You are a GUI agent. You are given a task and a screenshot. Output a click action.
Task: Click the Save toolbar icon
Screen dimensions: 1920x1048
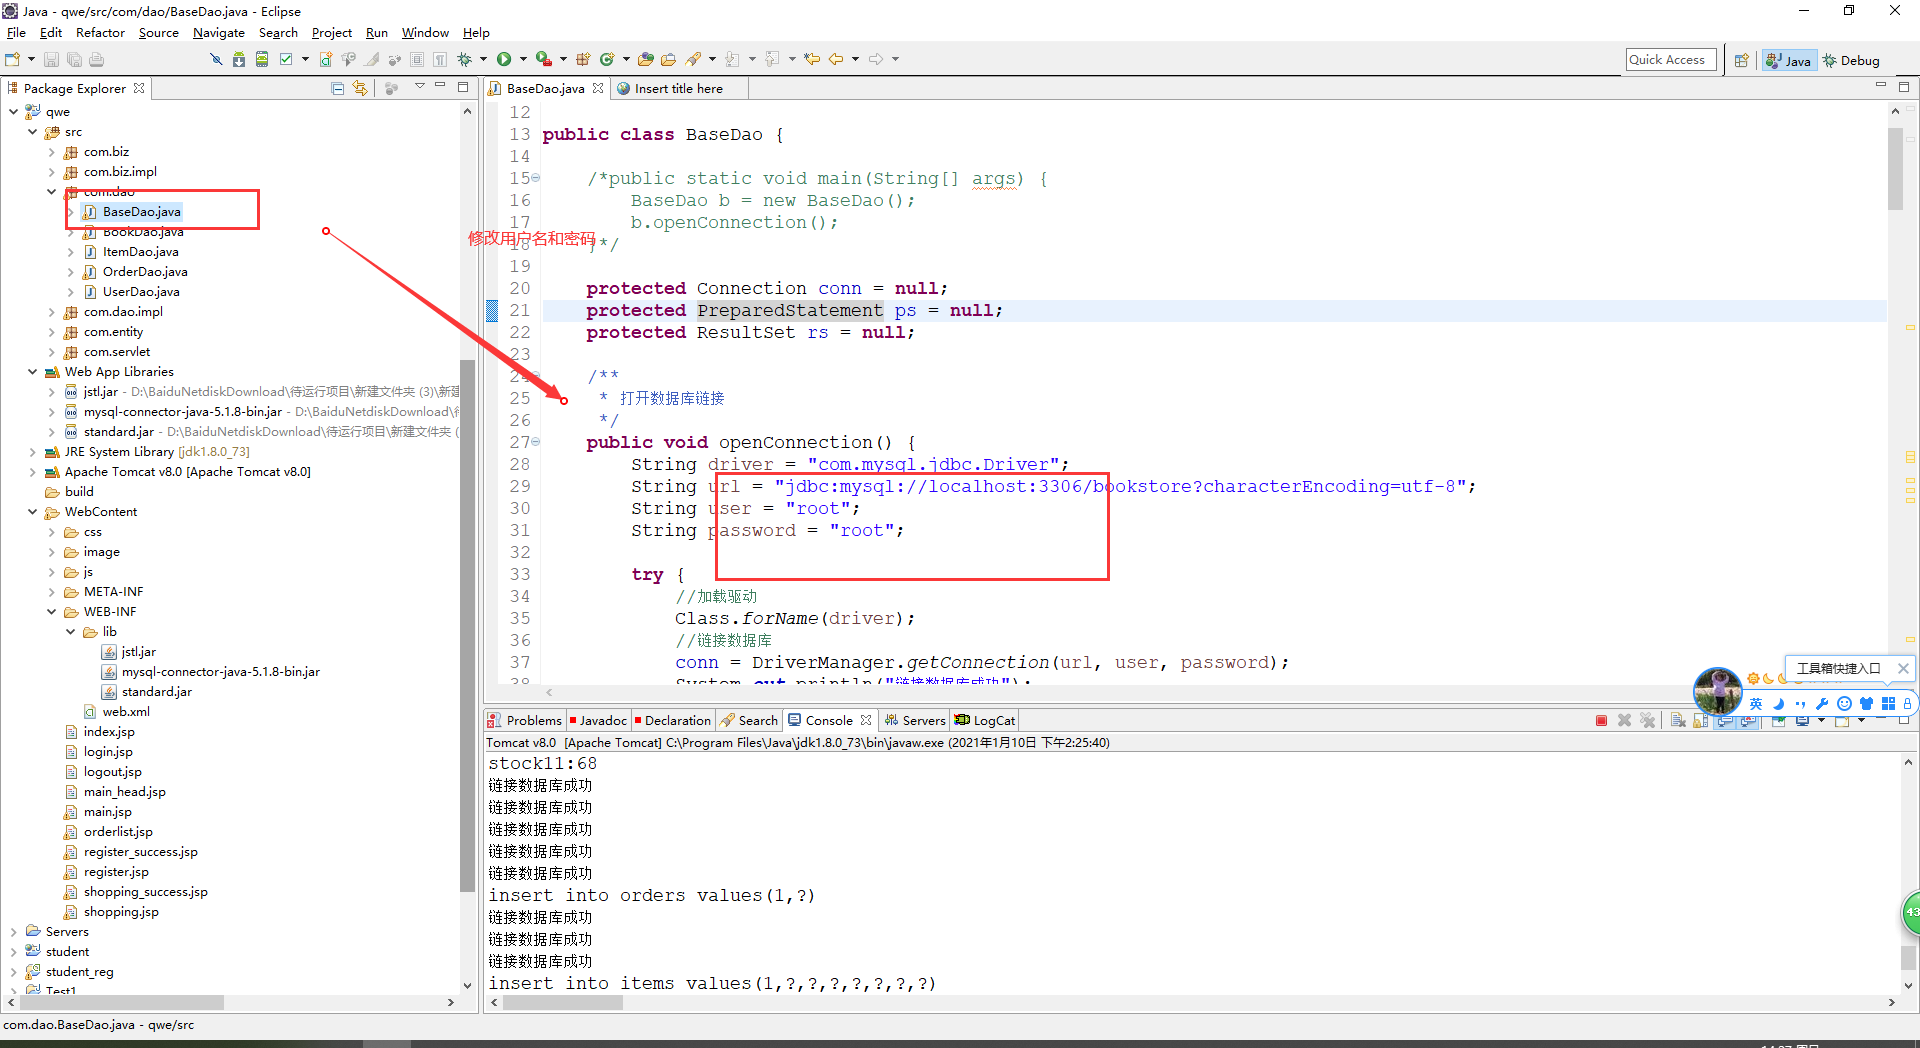pos(51,59)
